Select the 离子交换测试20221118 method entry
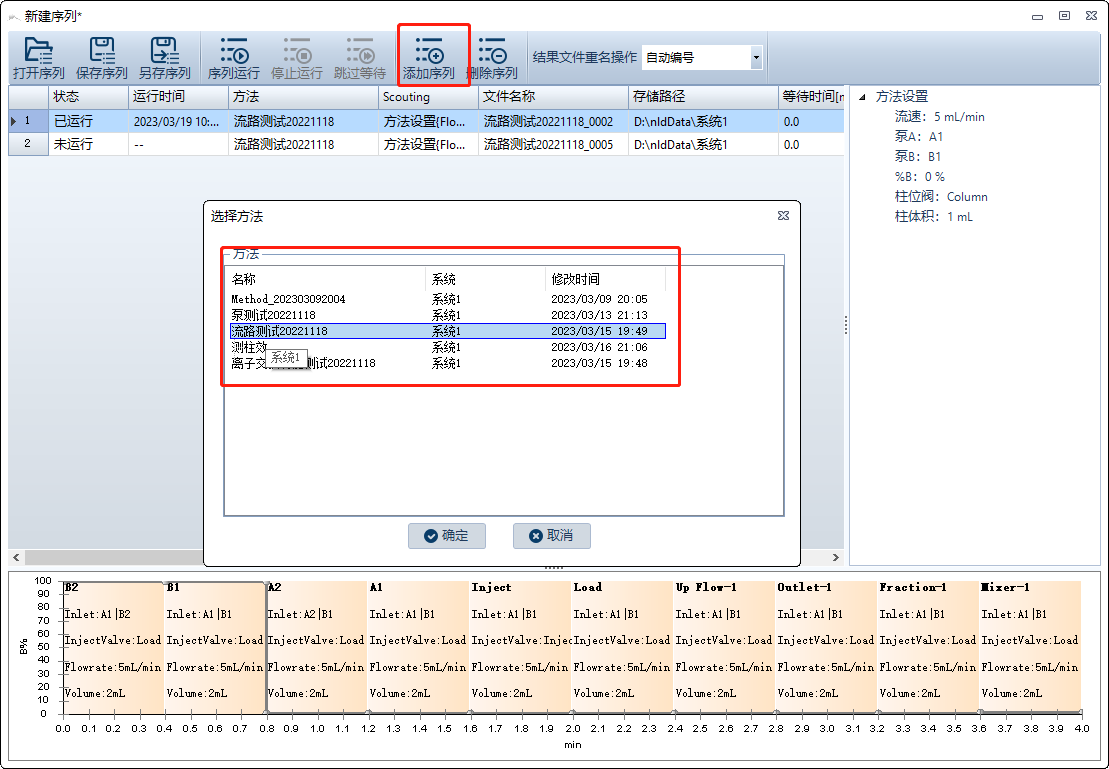The image size is (1109, 769). coord(300,364)
